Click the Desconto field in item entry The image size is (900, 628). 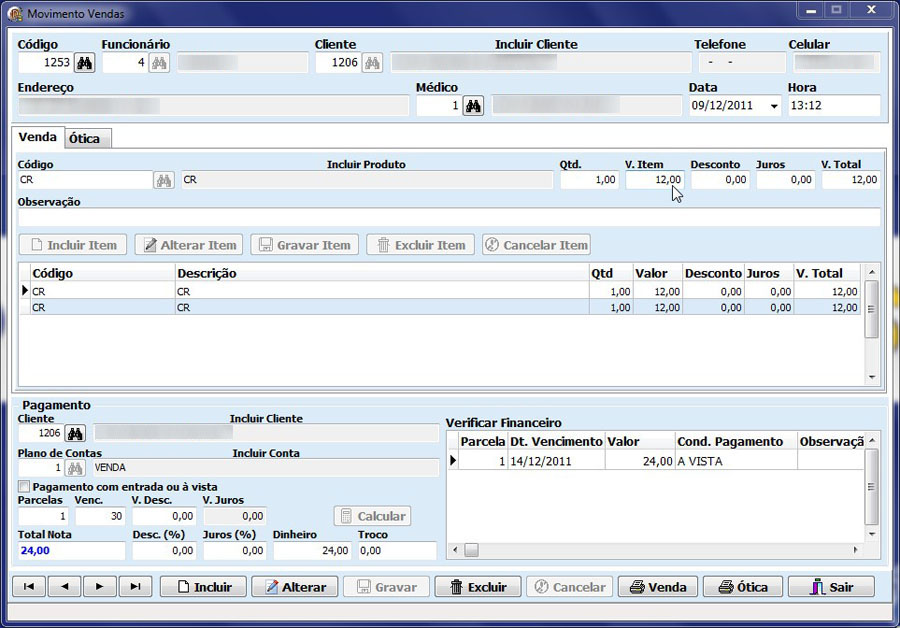pyautogui.click(x=720, y=180)
